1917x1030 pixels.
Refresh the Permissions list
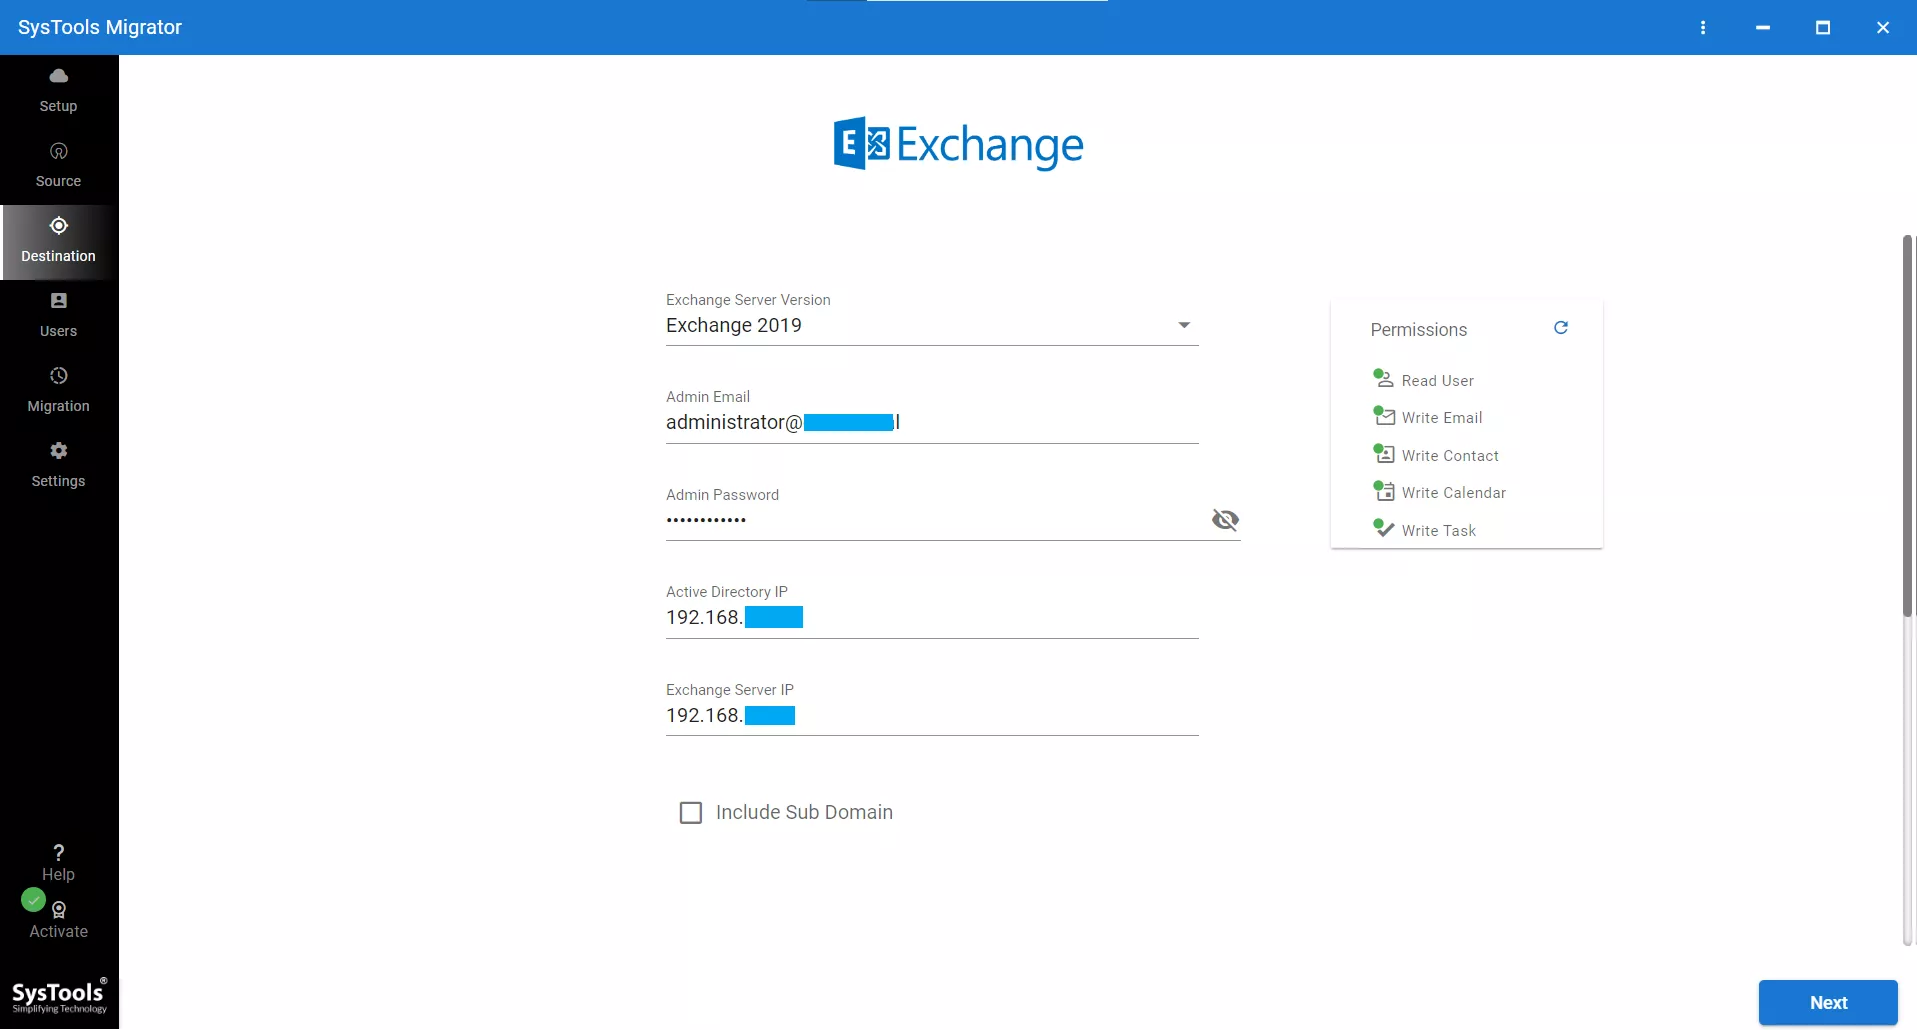tap(1561, 328)
